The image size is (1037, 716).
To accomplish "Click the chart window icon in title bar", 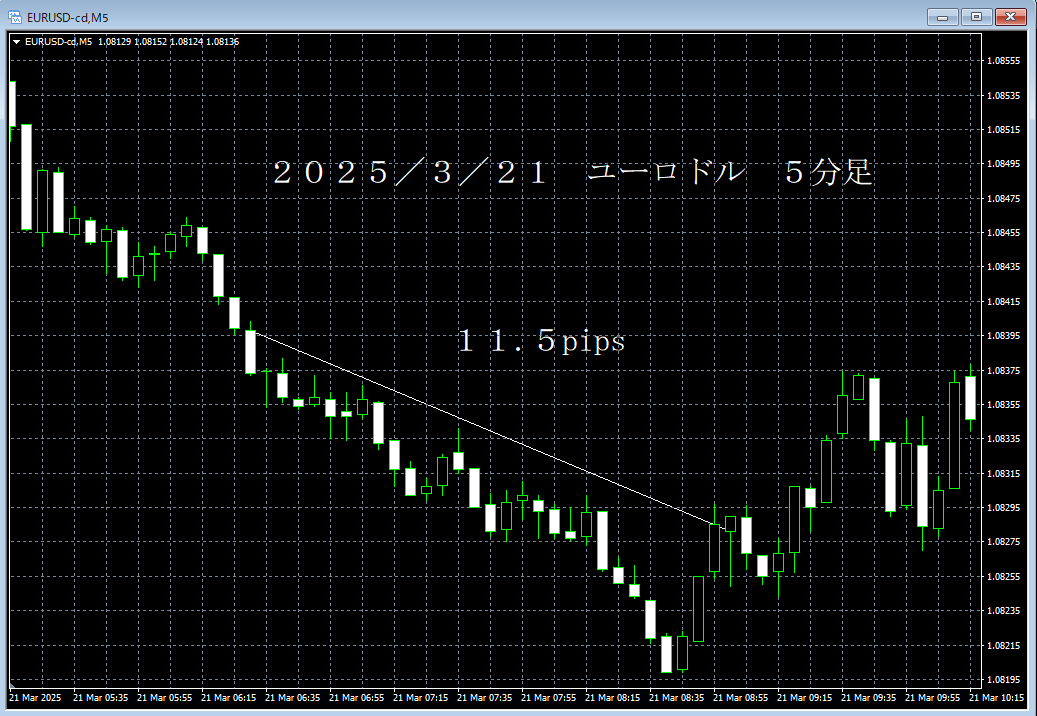I will coord(14,17).
